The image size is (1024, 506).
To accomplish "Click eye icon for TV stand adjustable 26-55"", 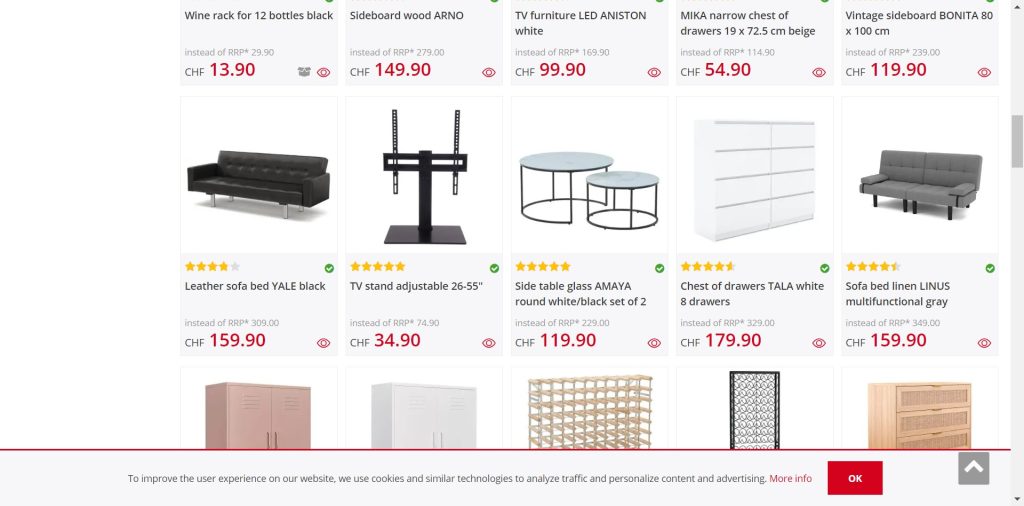I will pyautogui.click(x=489, y=343).
